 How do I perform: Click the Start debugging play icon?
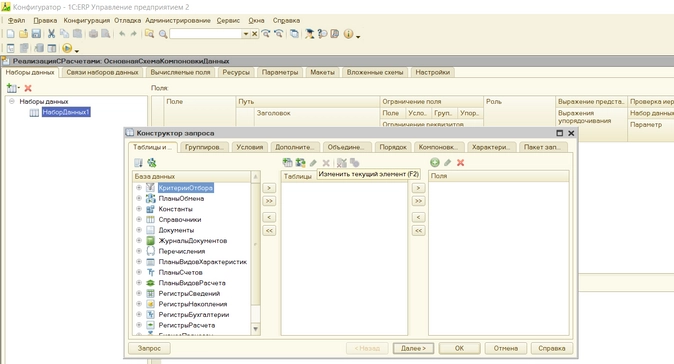(x=67, y=48)
